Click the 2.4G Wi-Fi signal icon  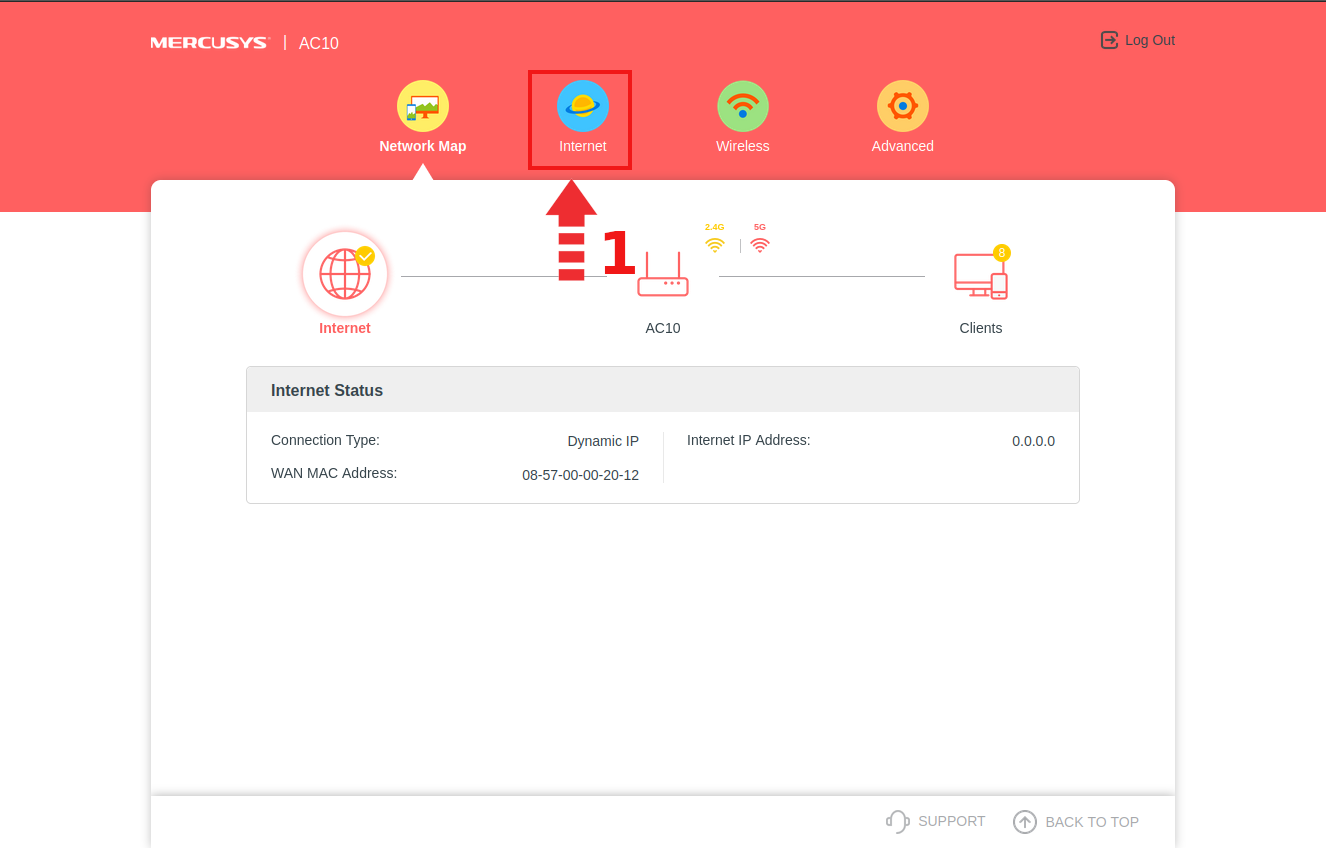[x=714, y=245]
